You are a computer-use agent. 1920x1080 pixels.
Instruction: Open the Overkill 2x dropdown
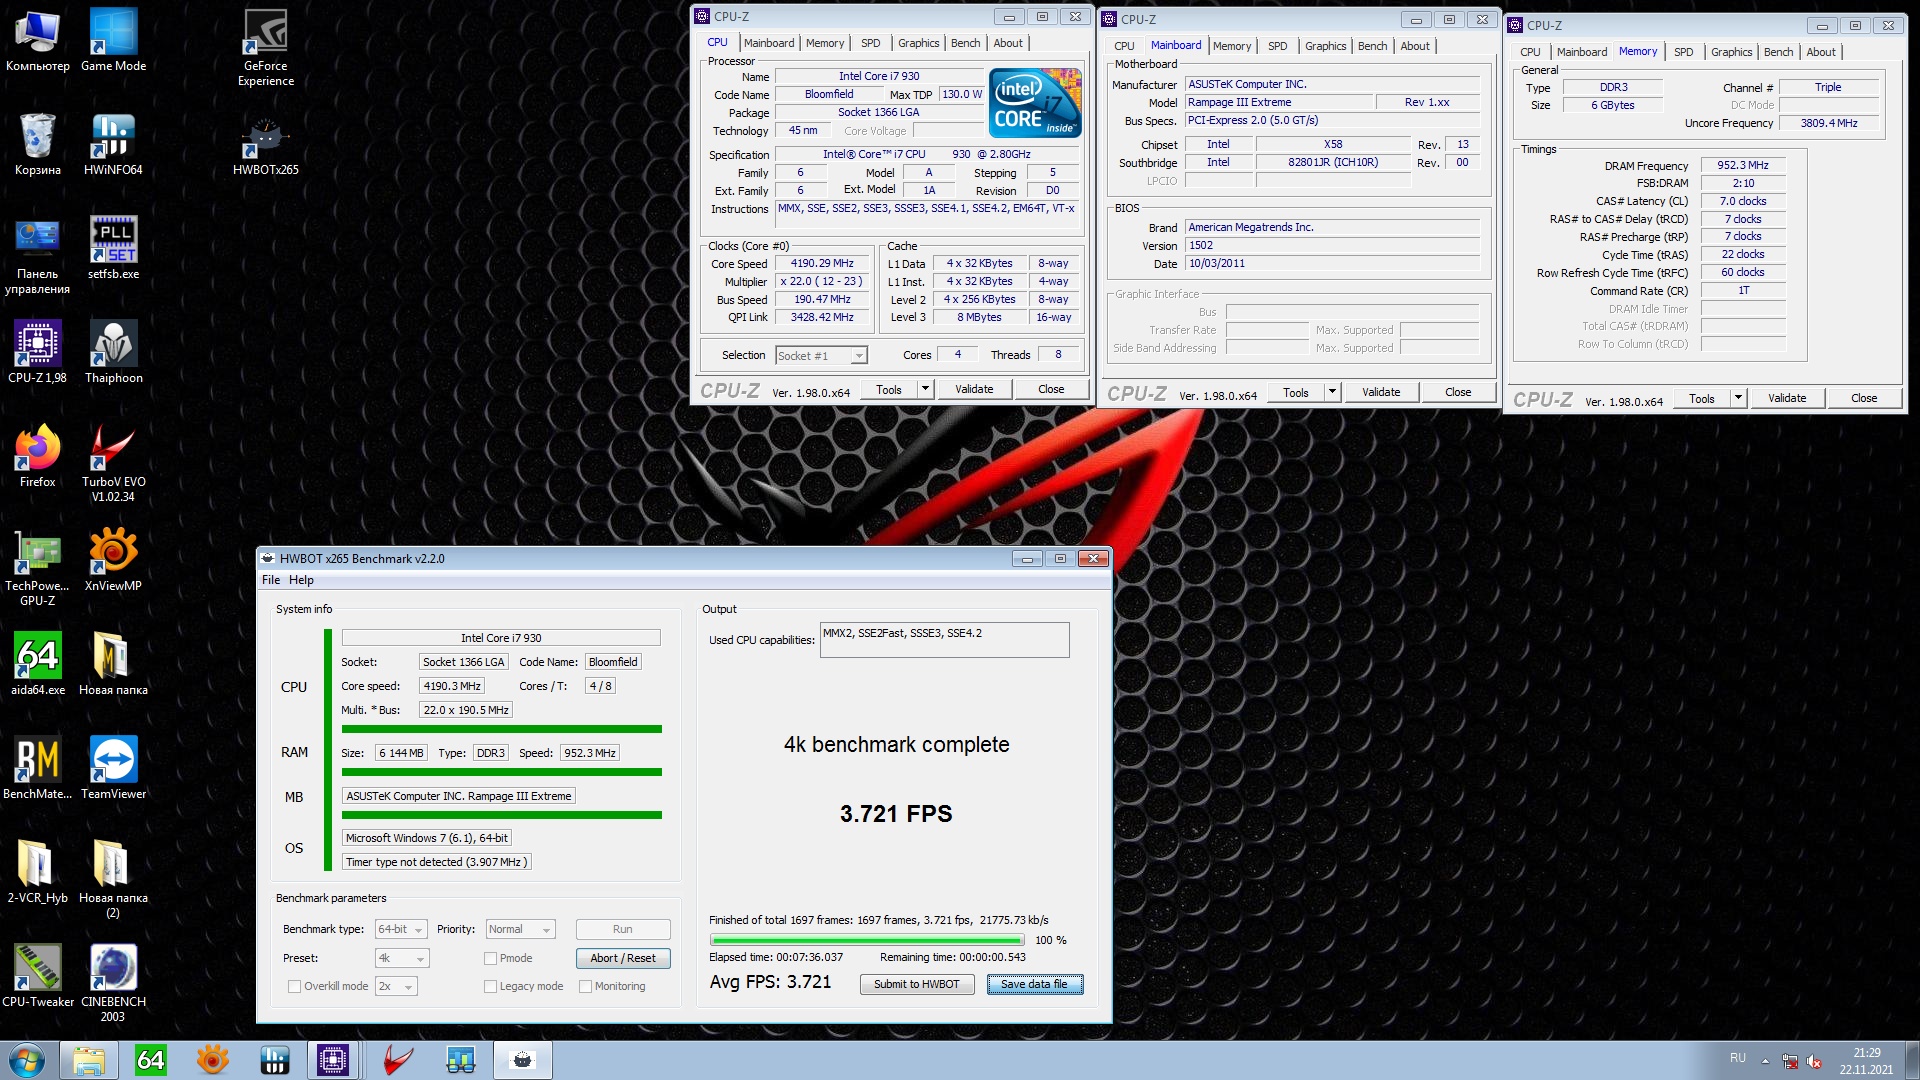(x=396, y=986)
